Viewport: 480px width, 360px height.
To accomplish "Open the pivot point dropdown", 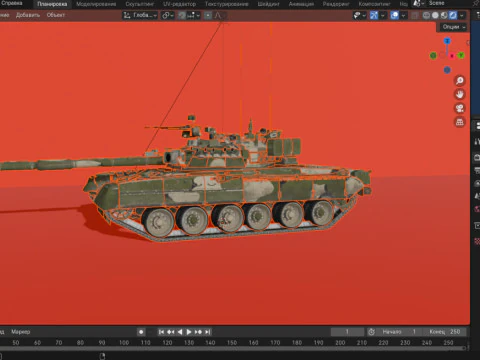I will pos(168,15).
